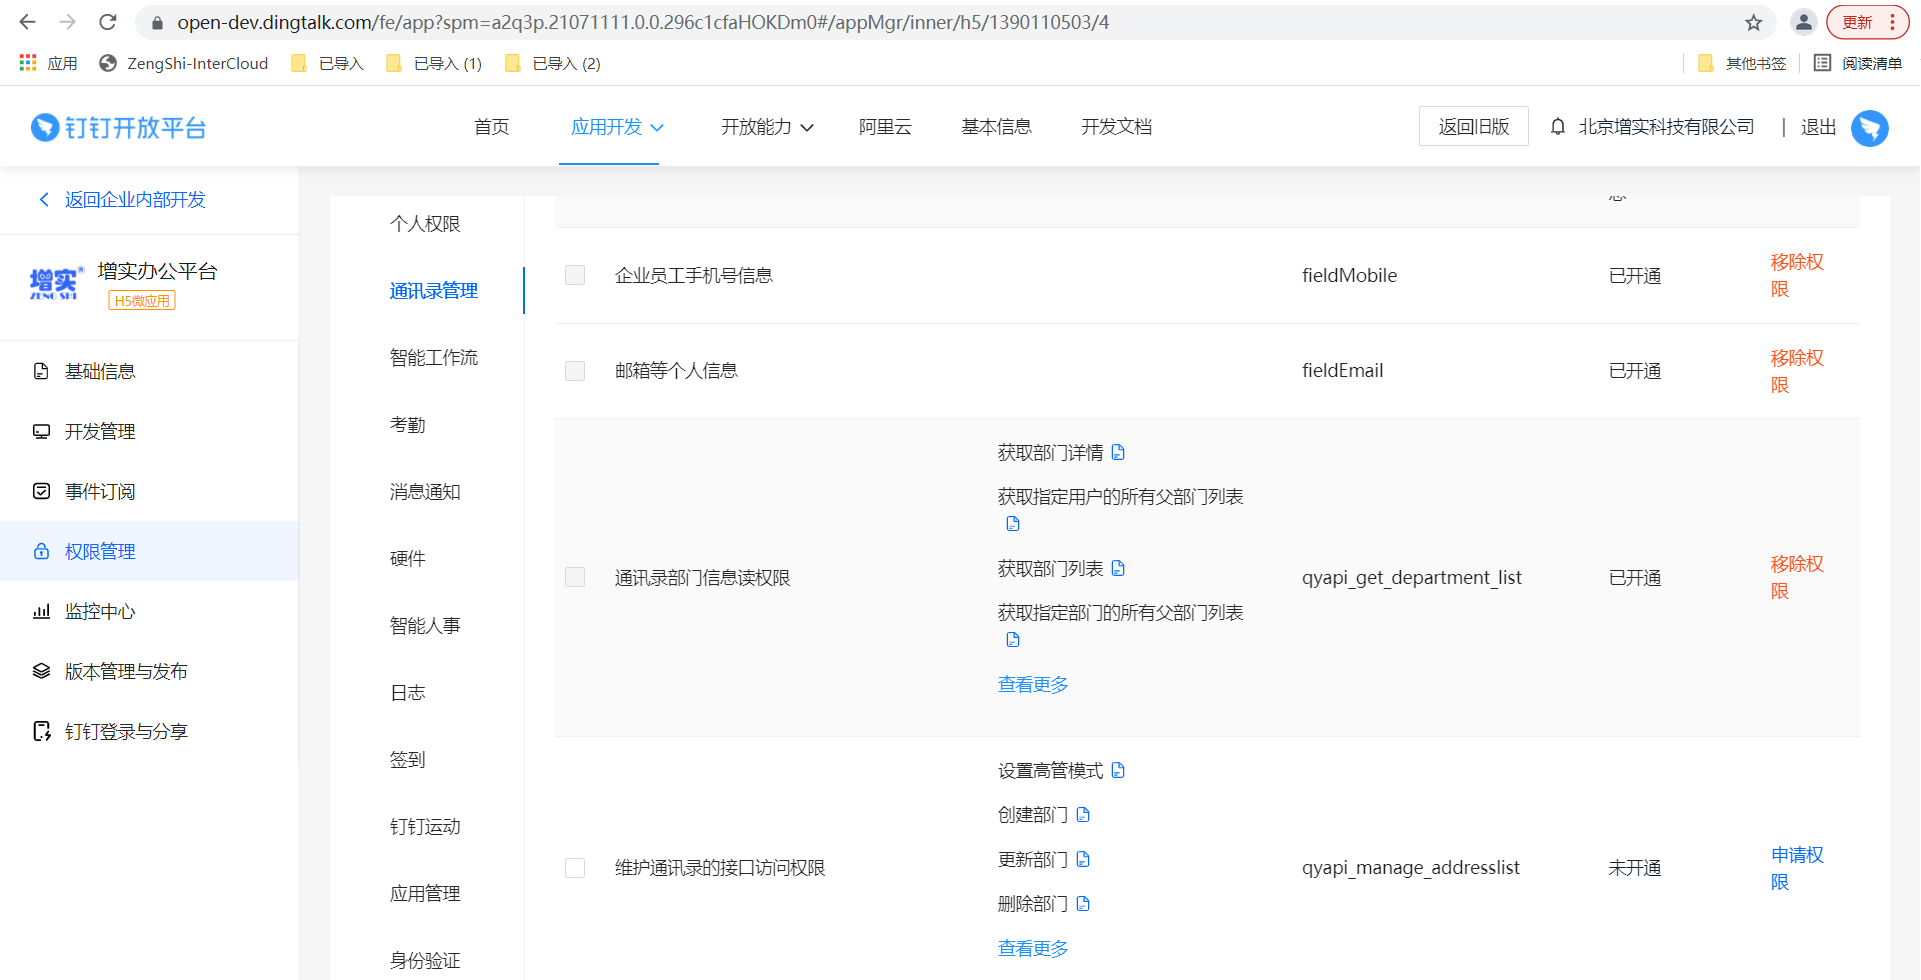The height and width of the screenshot is (980, 1921).
Task: Open the doc icon next to 获取部门列表
Action: [1118, 569]
